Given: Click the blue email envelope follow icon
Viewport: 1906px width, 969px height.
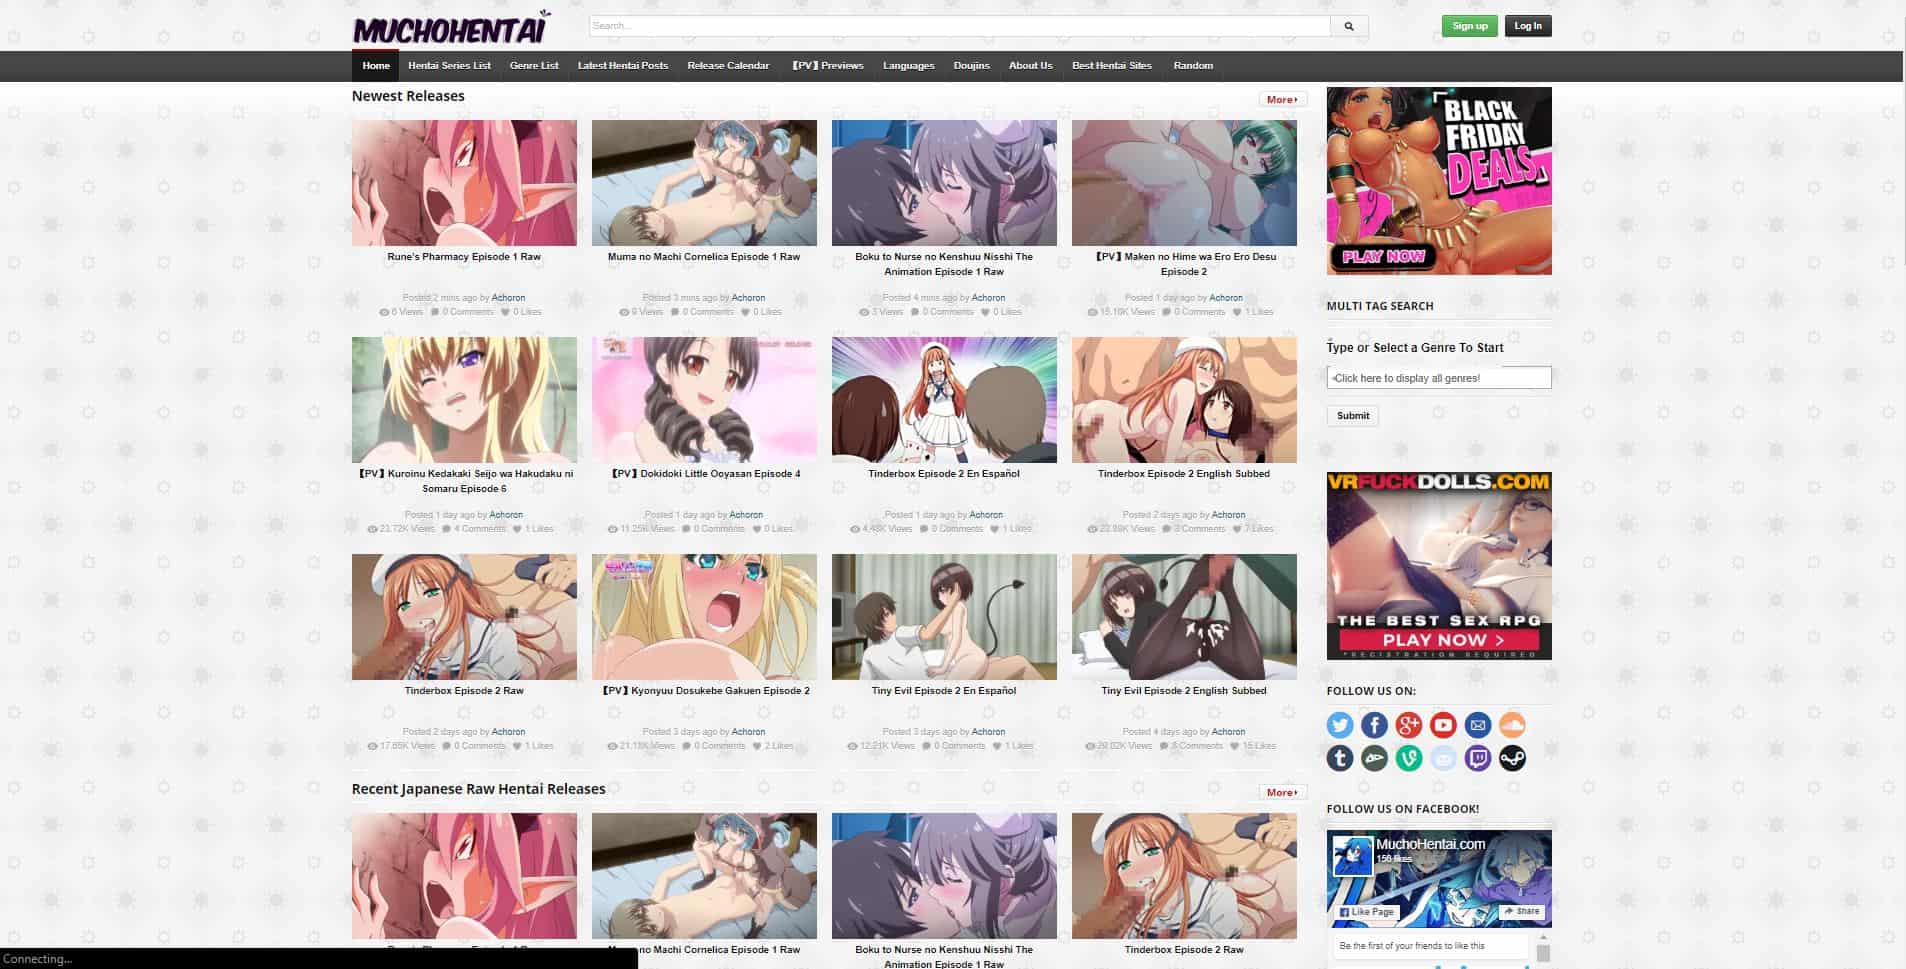Looking at the screenshot, I should pyautogui.click(x=1478, y=725).
